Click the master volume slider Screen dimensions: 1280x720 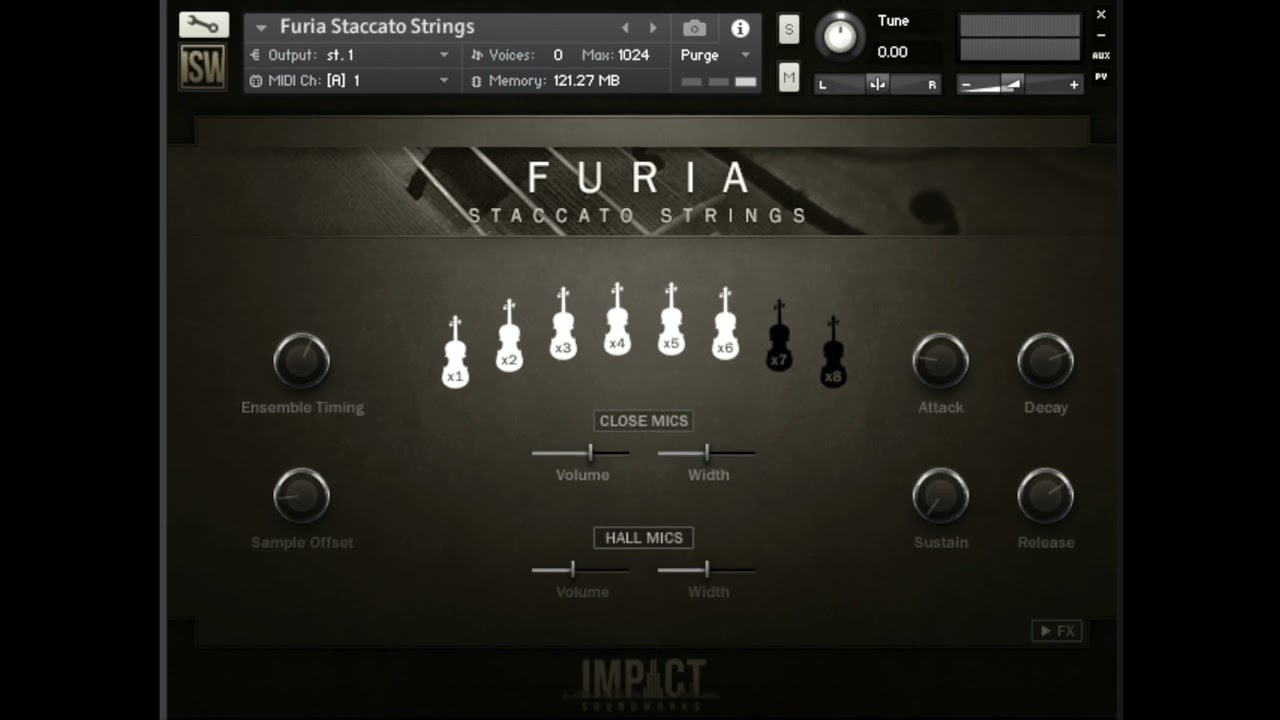point(1019,85)
